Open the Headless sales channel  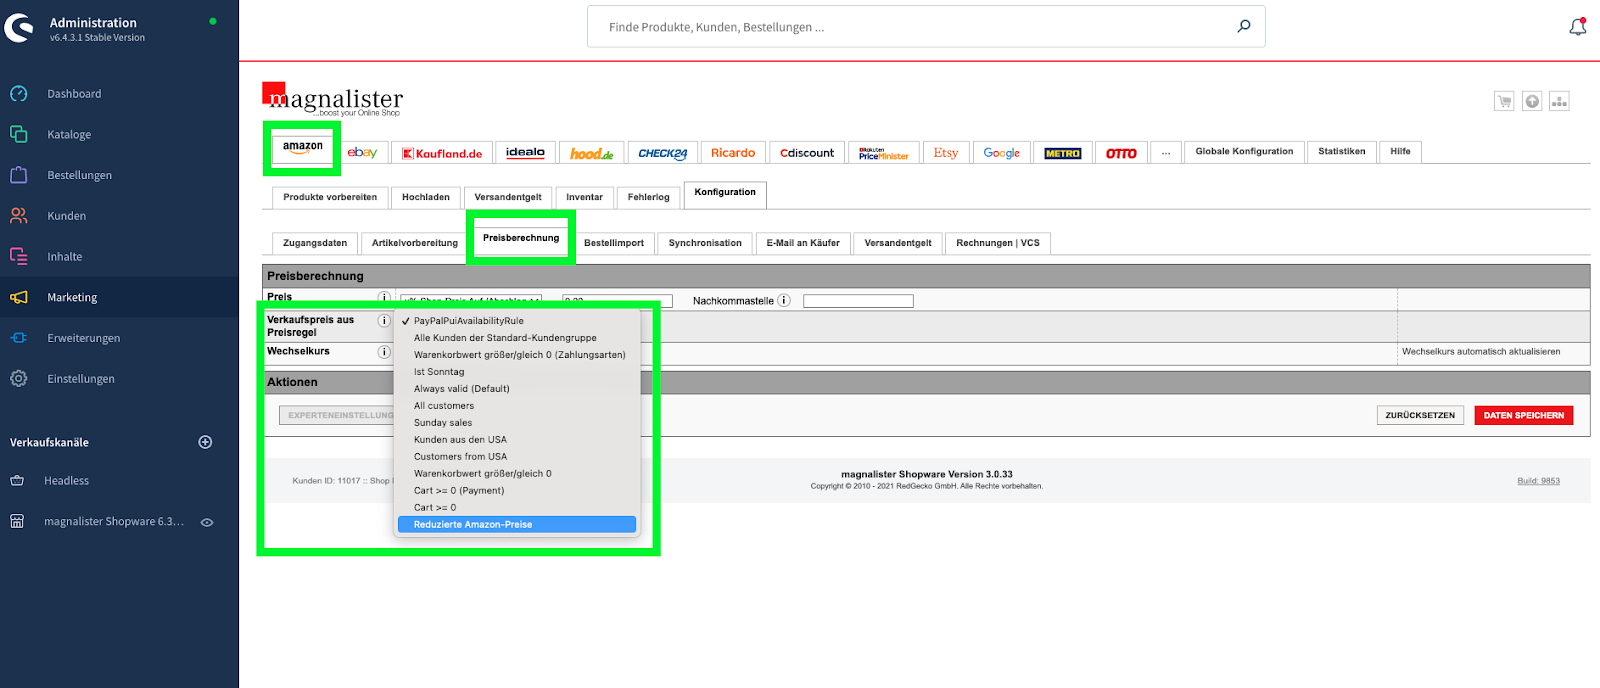coord(66,481)
